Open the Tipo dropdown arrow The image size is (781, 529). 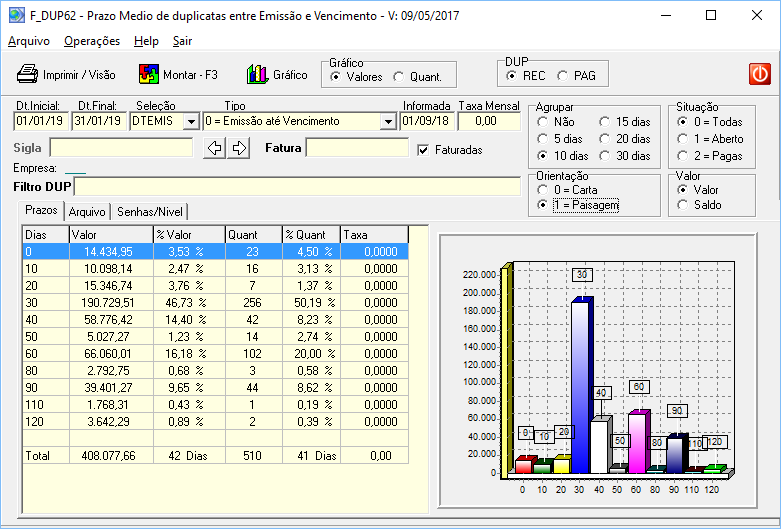pyautogui.click(x=388, y=121)
